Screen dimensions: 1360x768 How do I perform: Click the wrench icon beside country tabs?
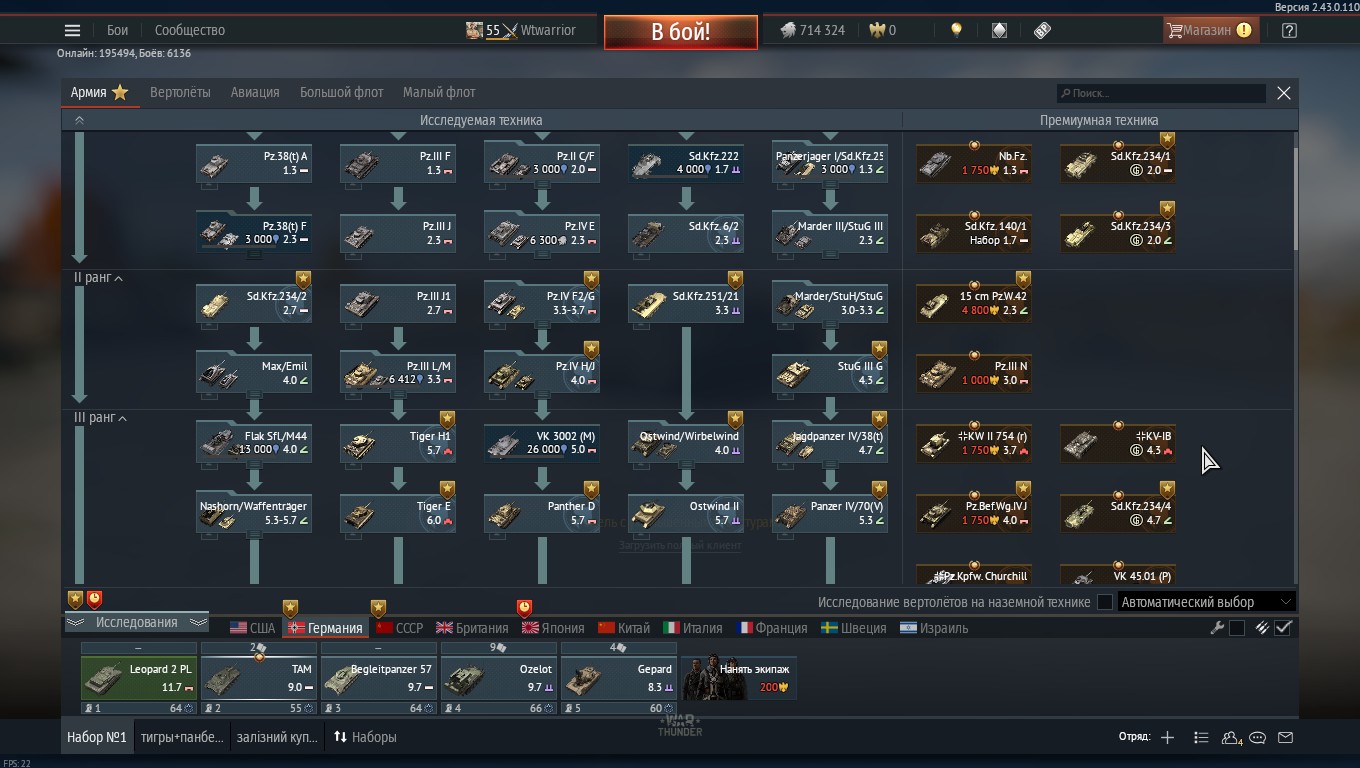point(1217,628)
